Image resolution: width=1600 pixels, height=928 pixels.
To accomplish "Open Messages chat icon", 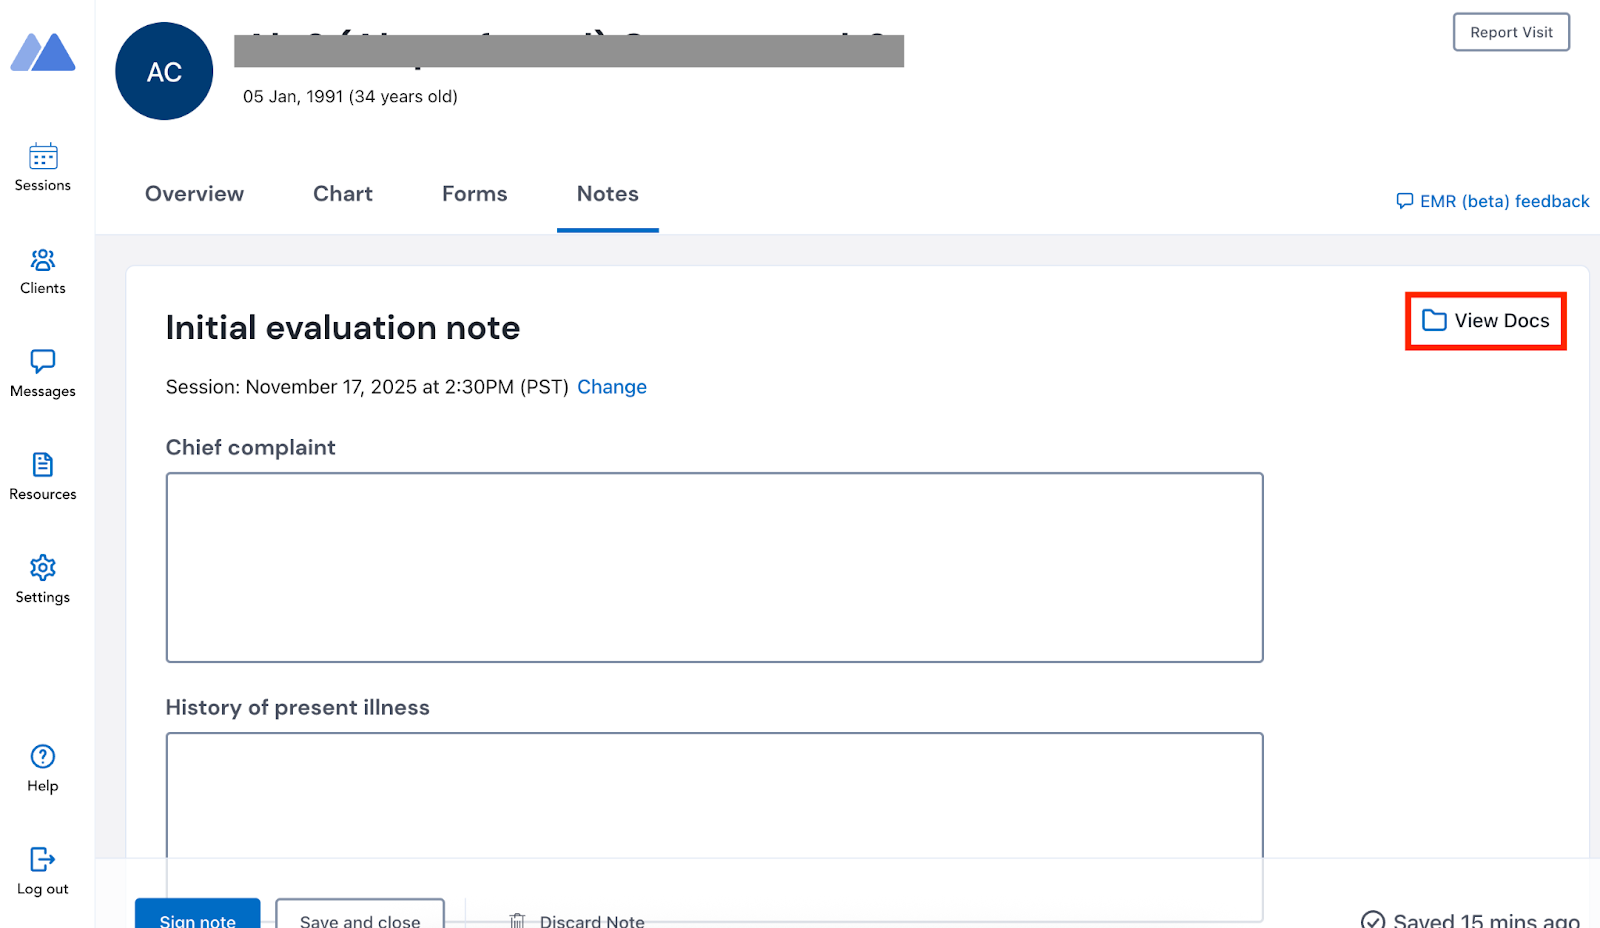I will pyautogui.click(x=43, y=362).
